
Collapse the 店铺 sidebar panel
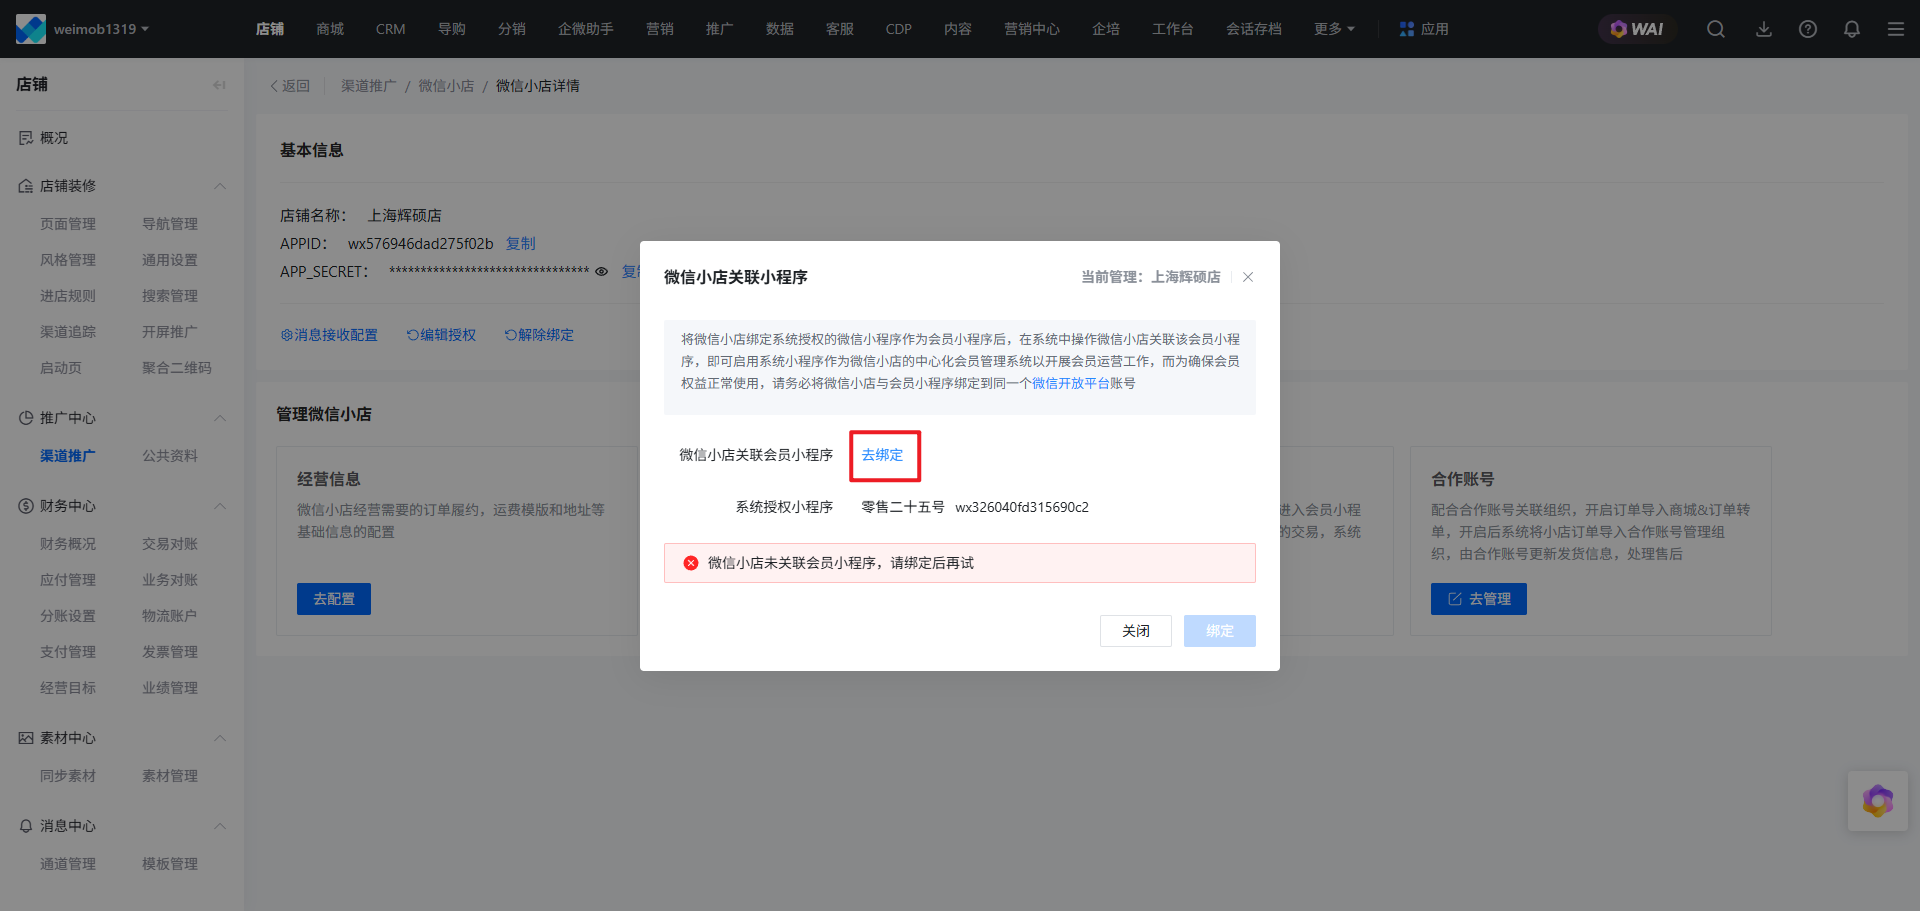219,85
